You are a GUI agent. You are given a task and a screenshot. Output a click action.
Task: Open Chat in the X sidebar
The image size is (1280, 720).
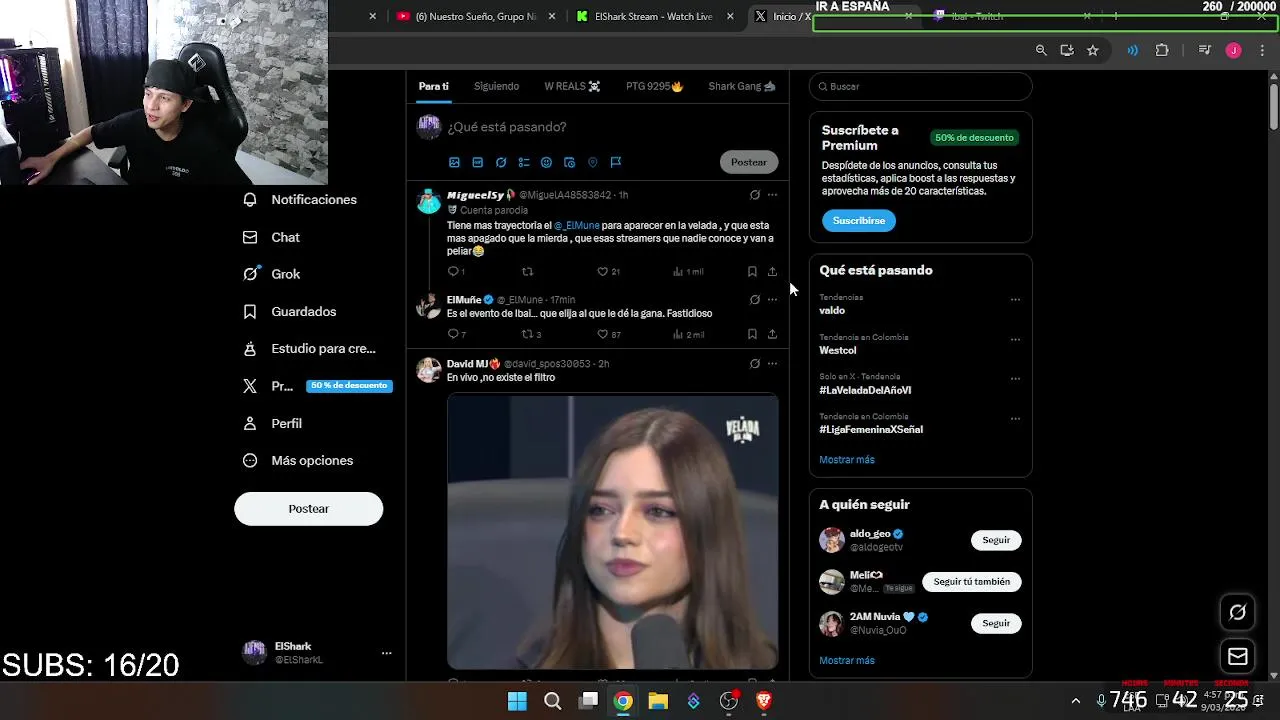point(272,237)
